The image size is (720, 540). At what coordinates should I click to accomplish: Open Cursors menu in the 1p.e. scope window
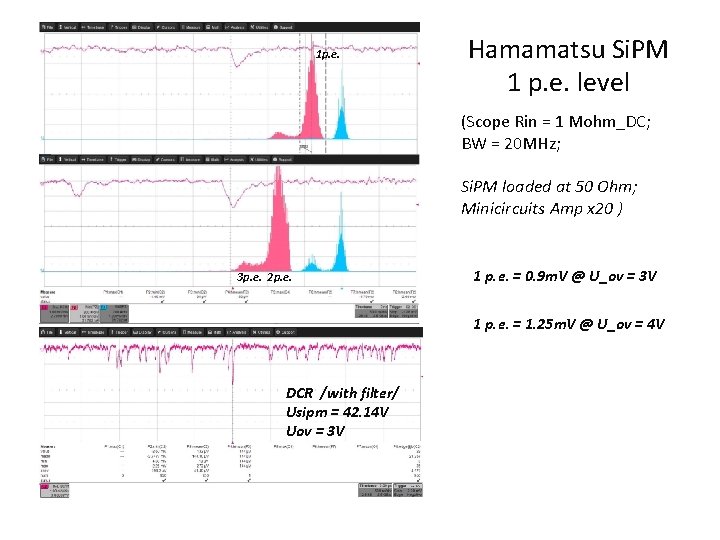tap(166, 28)
